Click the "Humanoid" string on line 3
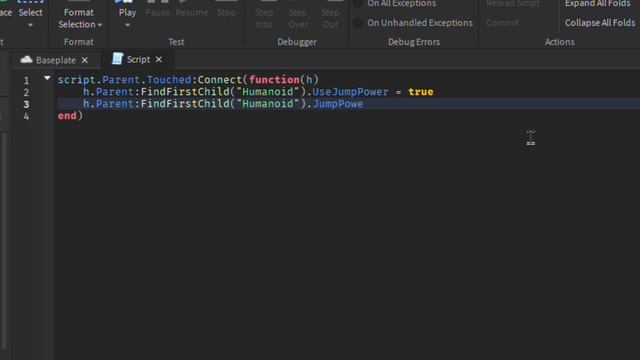Image resolution: width=640 pixels, height=360 pixels. click(268, 104)
